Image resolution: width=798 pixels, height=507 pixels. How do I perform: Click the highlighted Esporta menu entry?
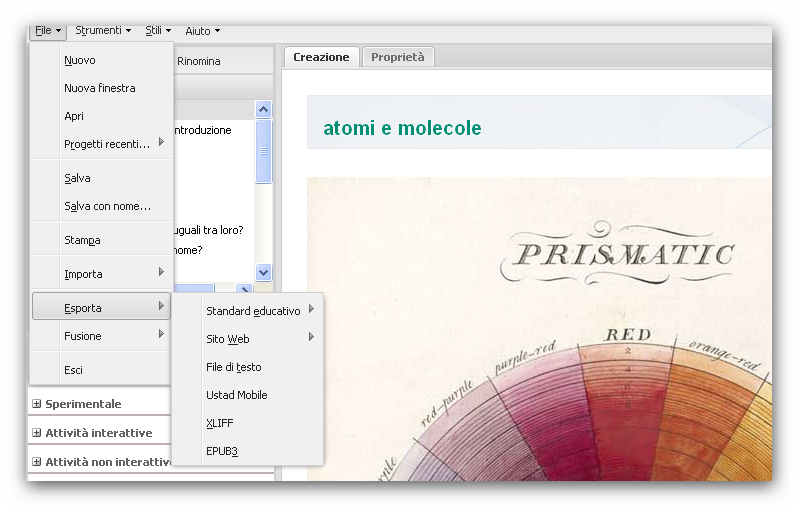pyautogui.click(x=101, y=306)
